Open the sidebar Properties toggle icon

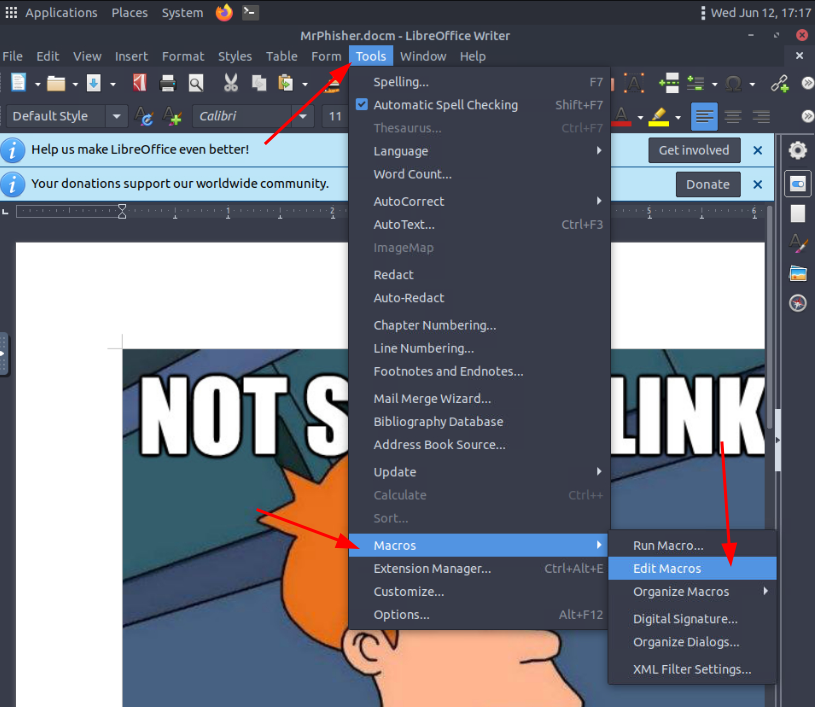click(797, 184)
